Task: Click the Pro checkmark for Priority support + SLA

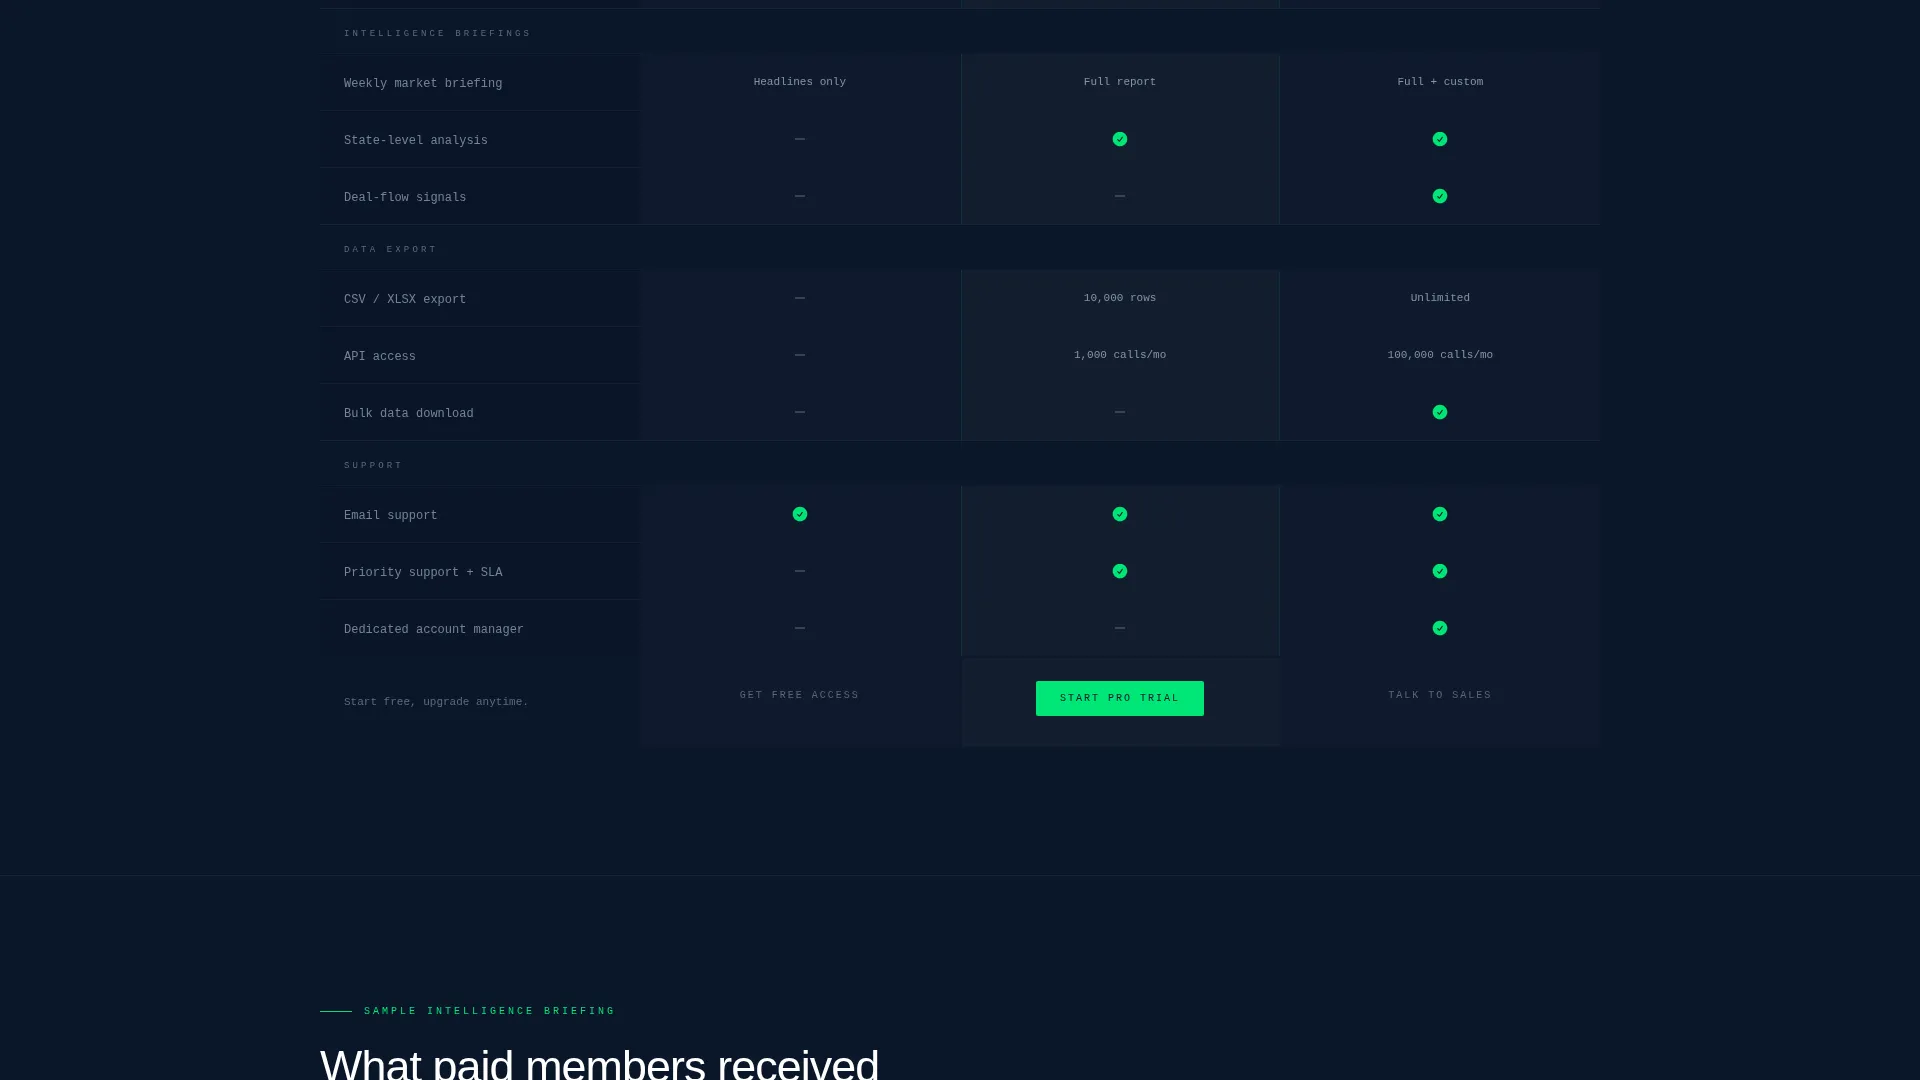Action: tap(1120, 571)
